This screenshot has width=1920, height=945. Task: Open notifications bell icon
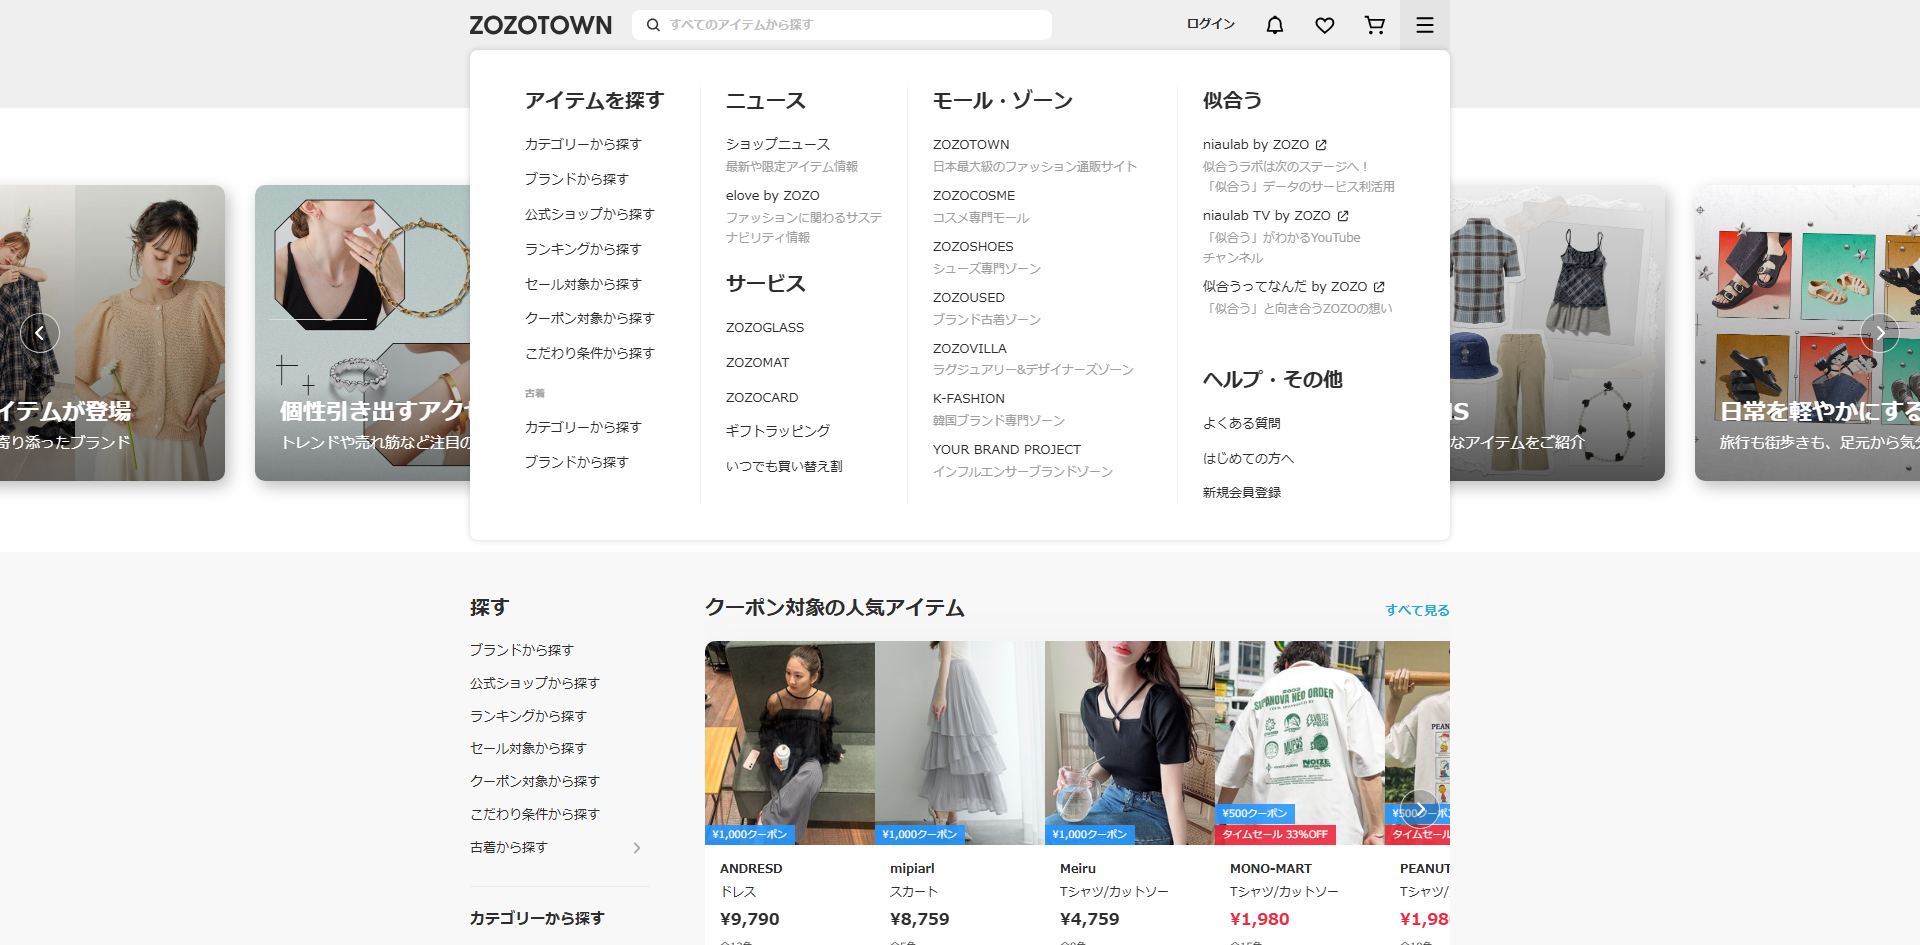1275,25
